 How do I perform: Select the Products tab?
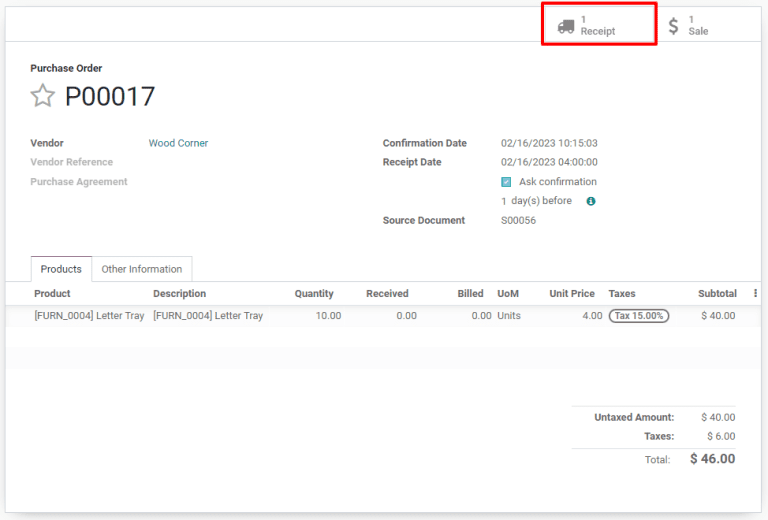[x=61, y=269]
